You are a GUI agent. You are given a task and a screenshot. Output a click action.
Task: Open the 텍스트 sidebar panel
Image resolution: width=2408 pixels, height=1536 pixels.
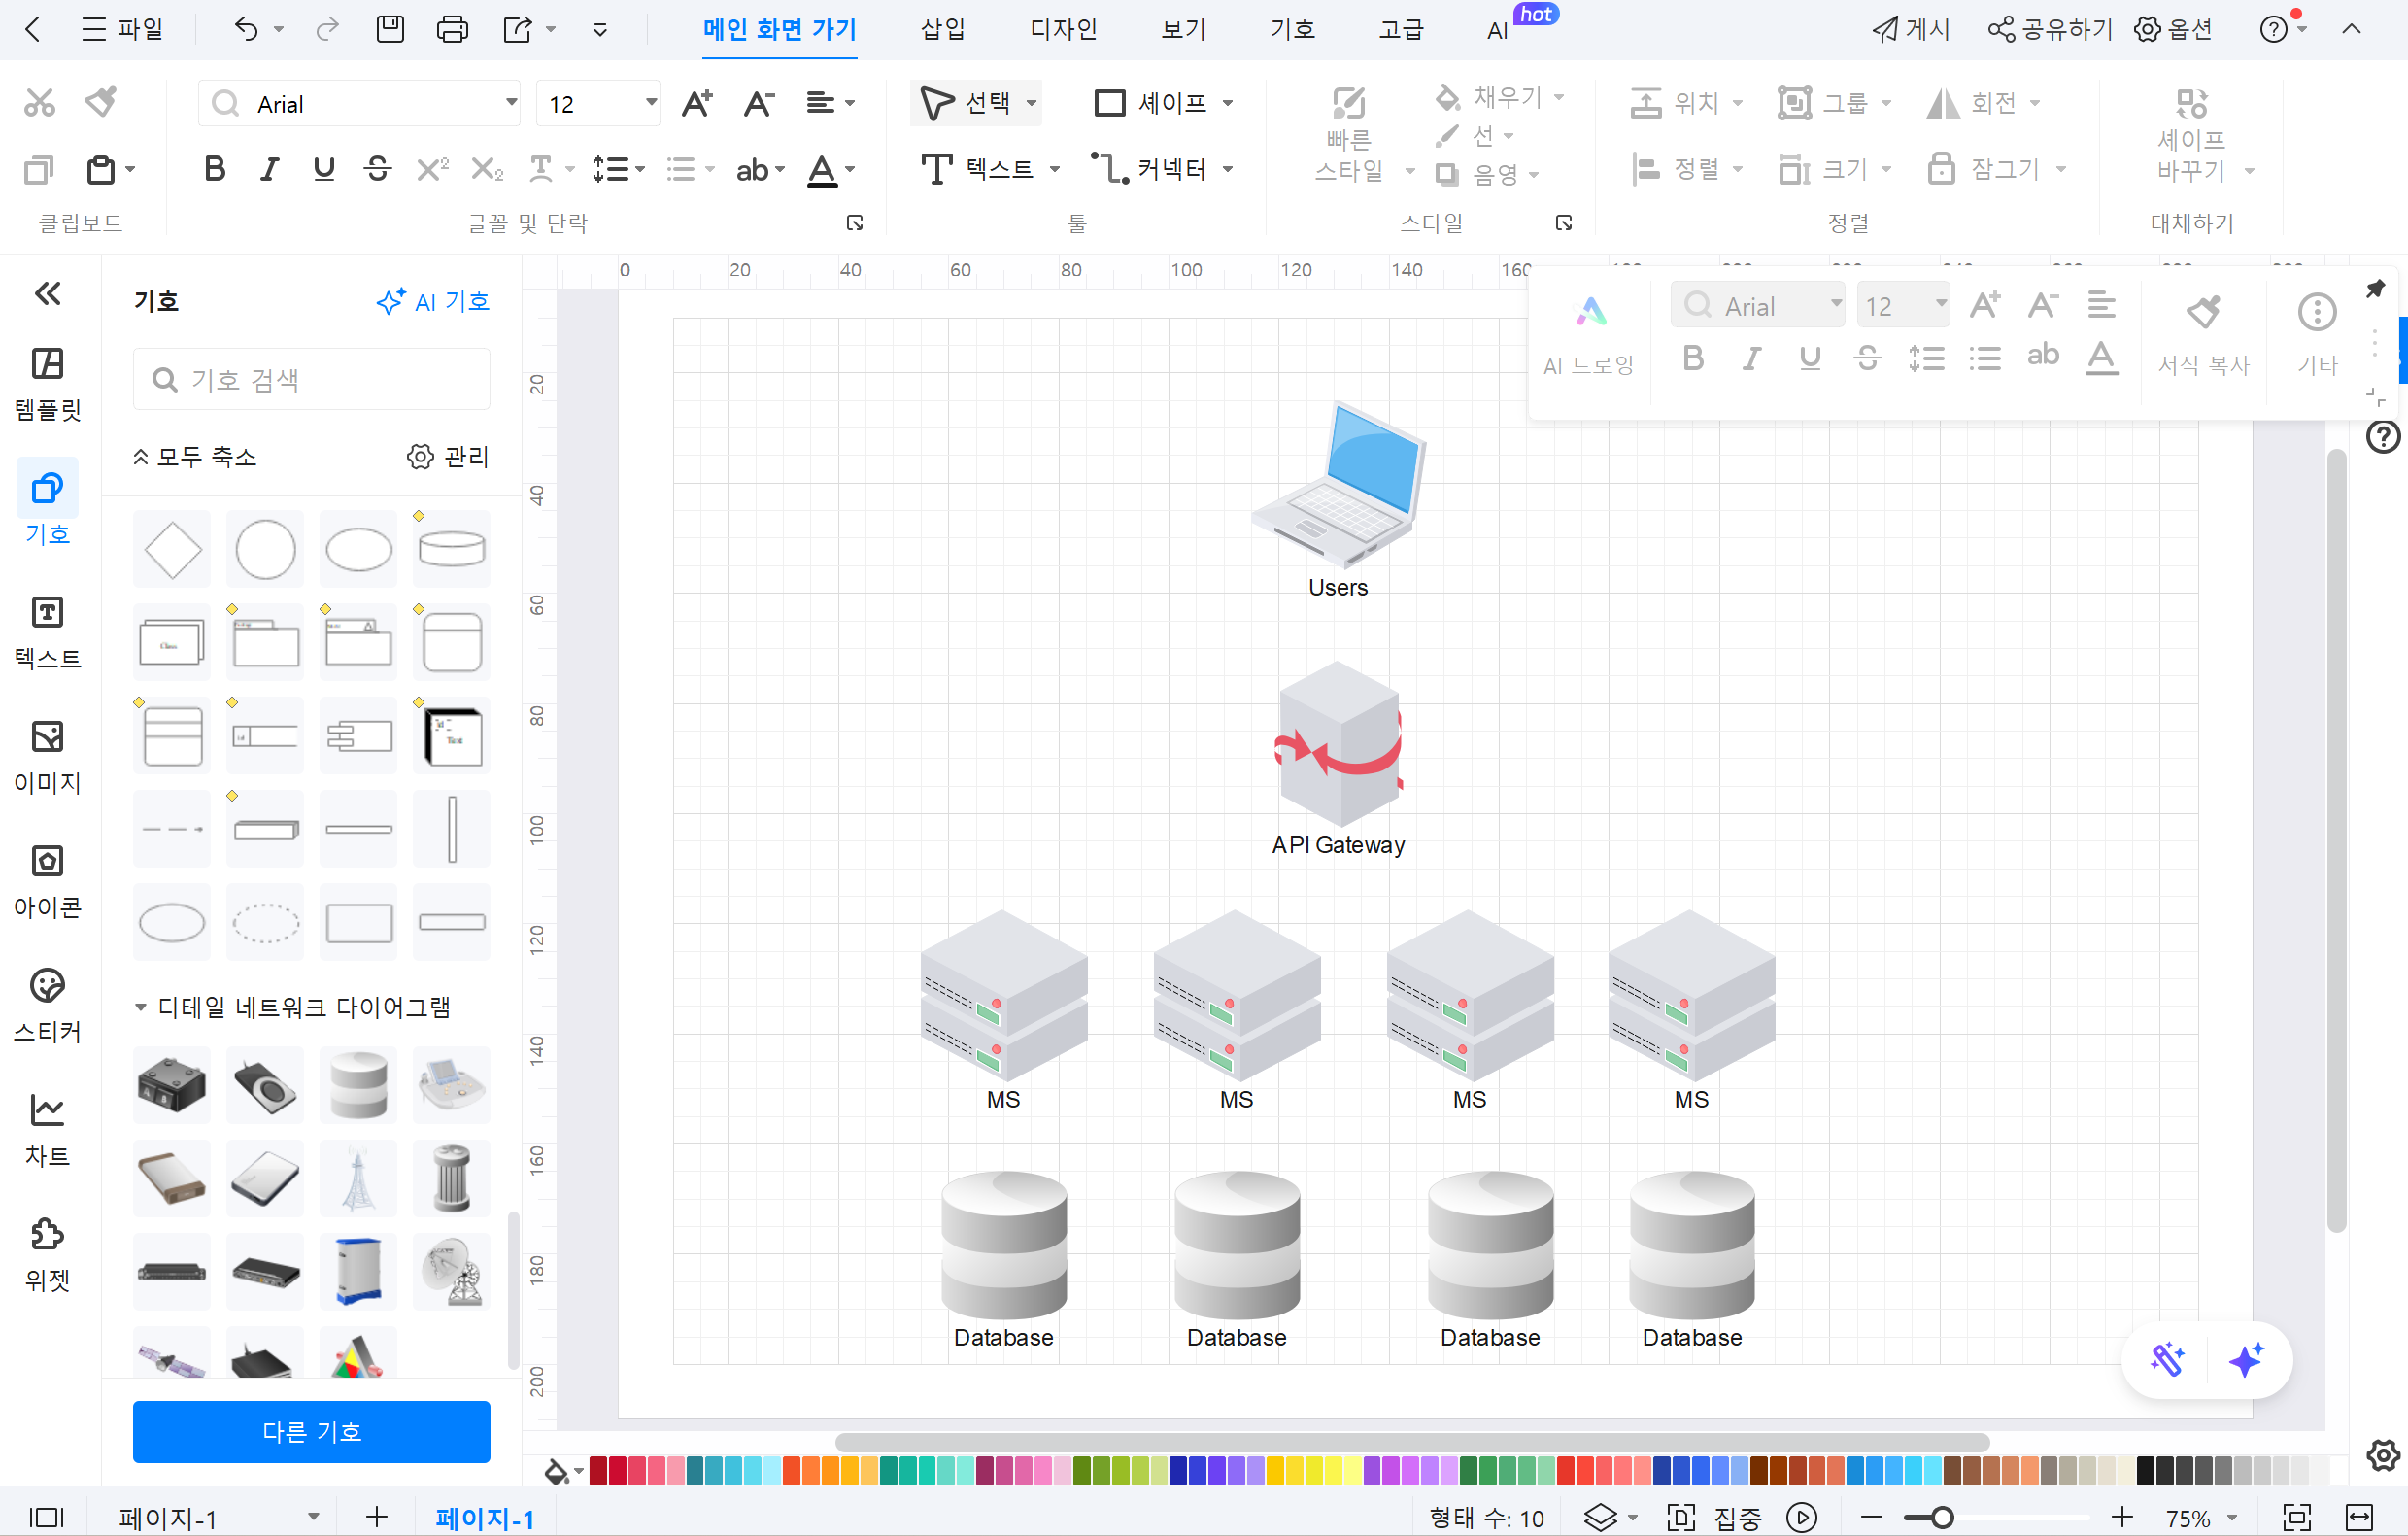tap(48, 632)
